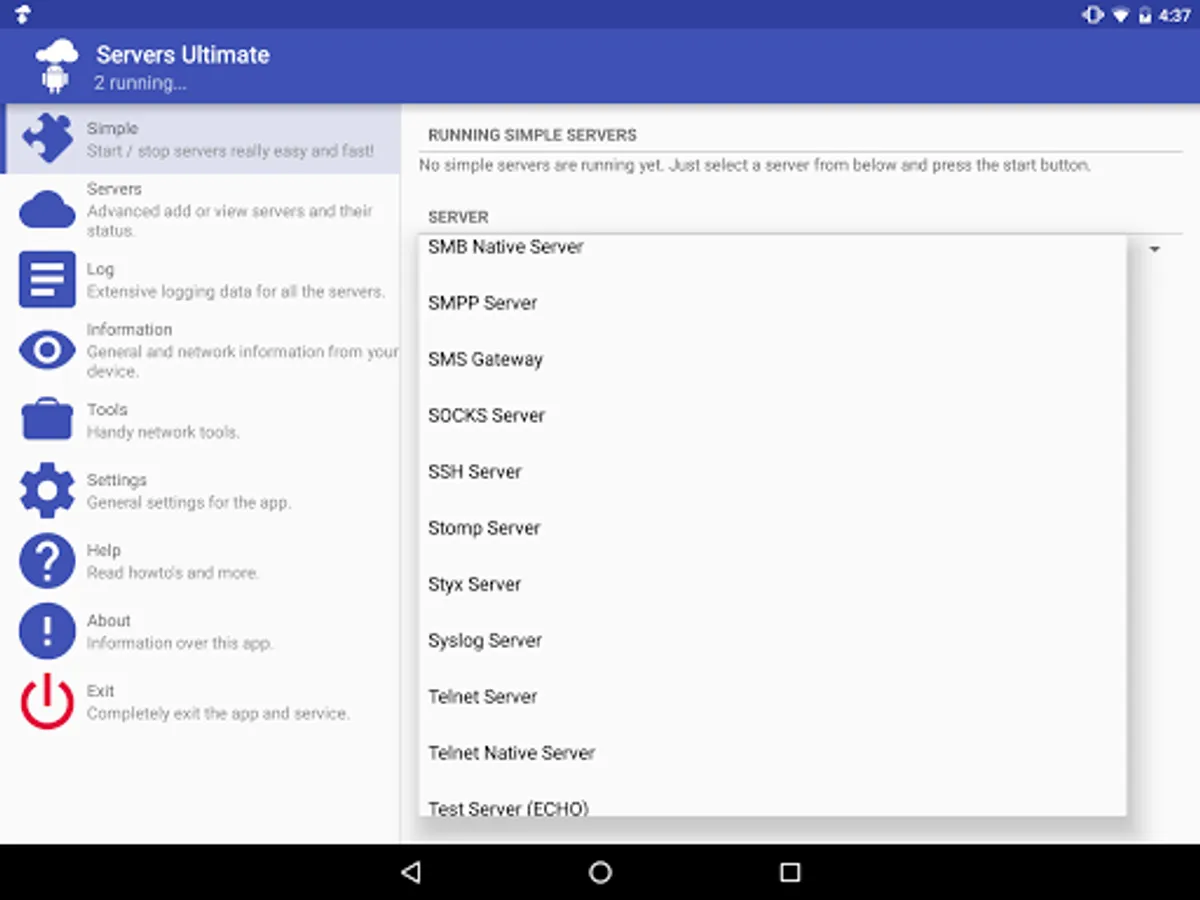Viewport: 1200px width, 900px height.
Task: Open About section label
Action: [108, 620]
